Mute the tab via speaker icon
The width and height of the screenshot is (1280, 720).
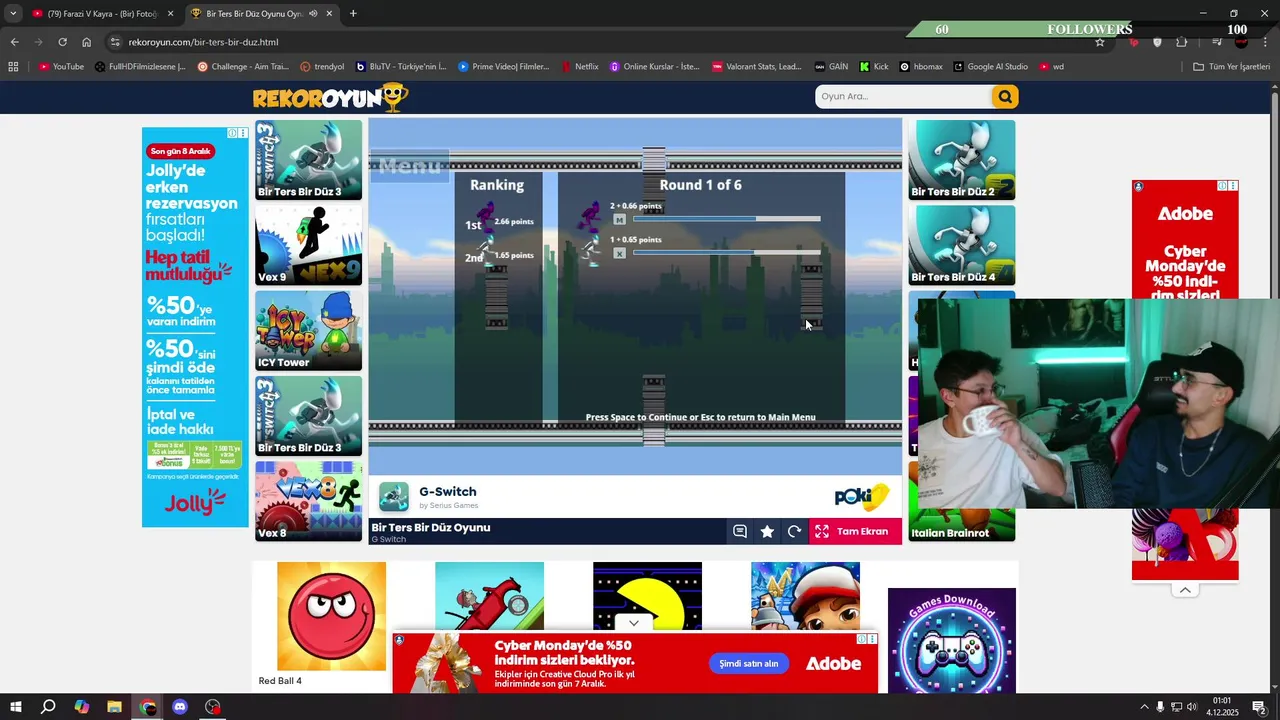(x=313, y=14)
